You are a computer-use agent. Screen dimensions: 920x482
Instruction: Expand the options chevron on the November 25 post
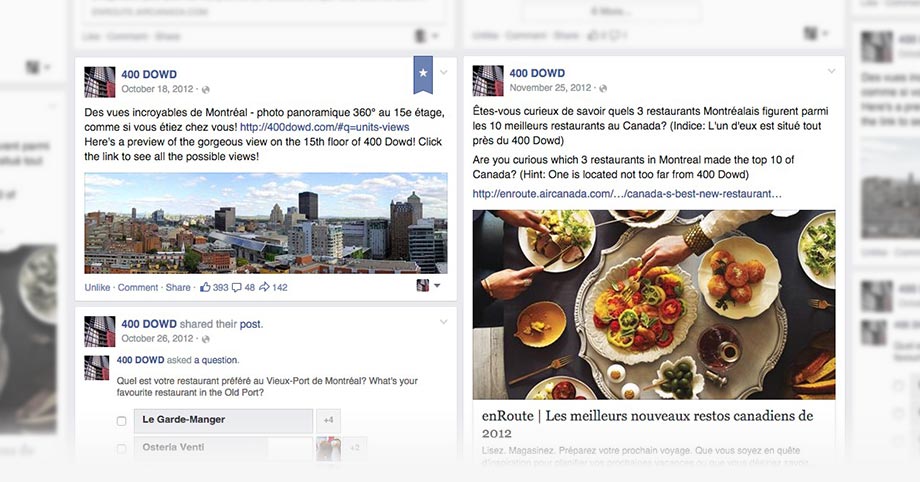pos(831,72)
